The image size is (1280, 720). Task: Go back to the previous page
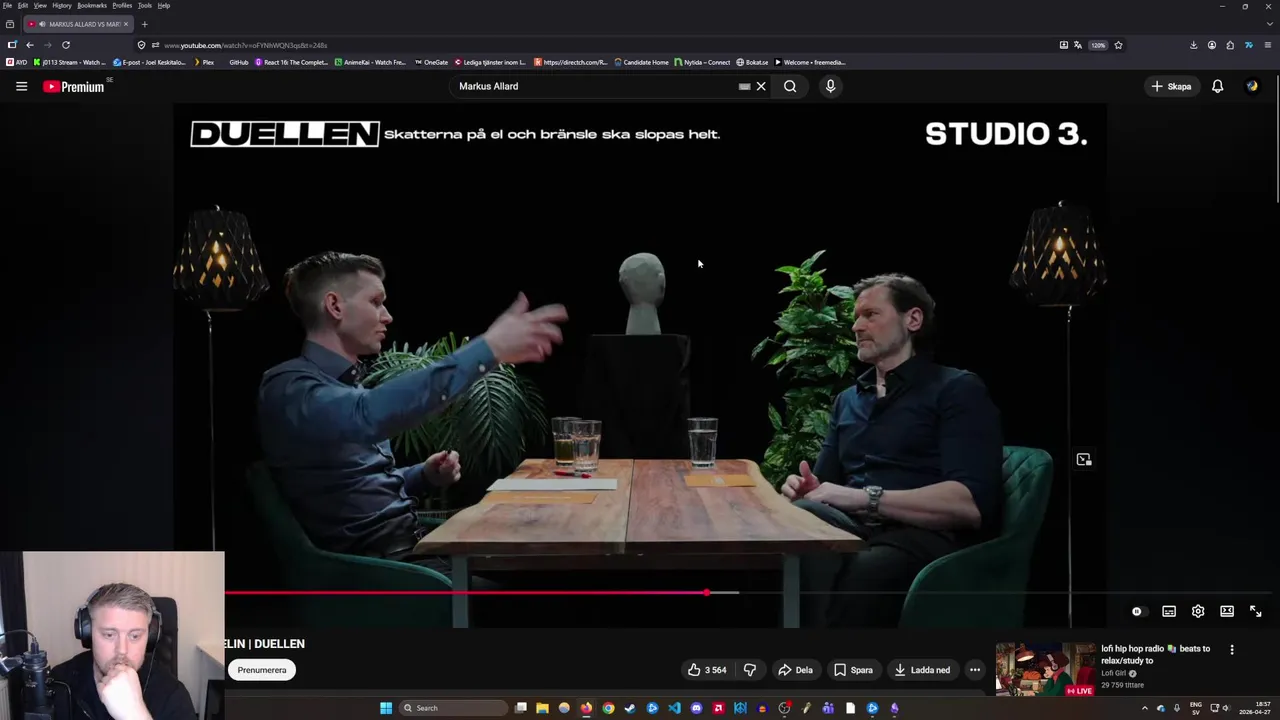tap(30, 45)
